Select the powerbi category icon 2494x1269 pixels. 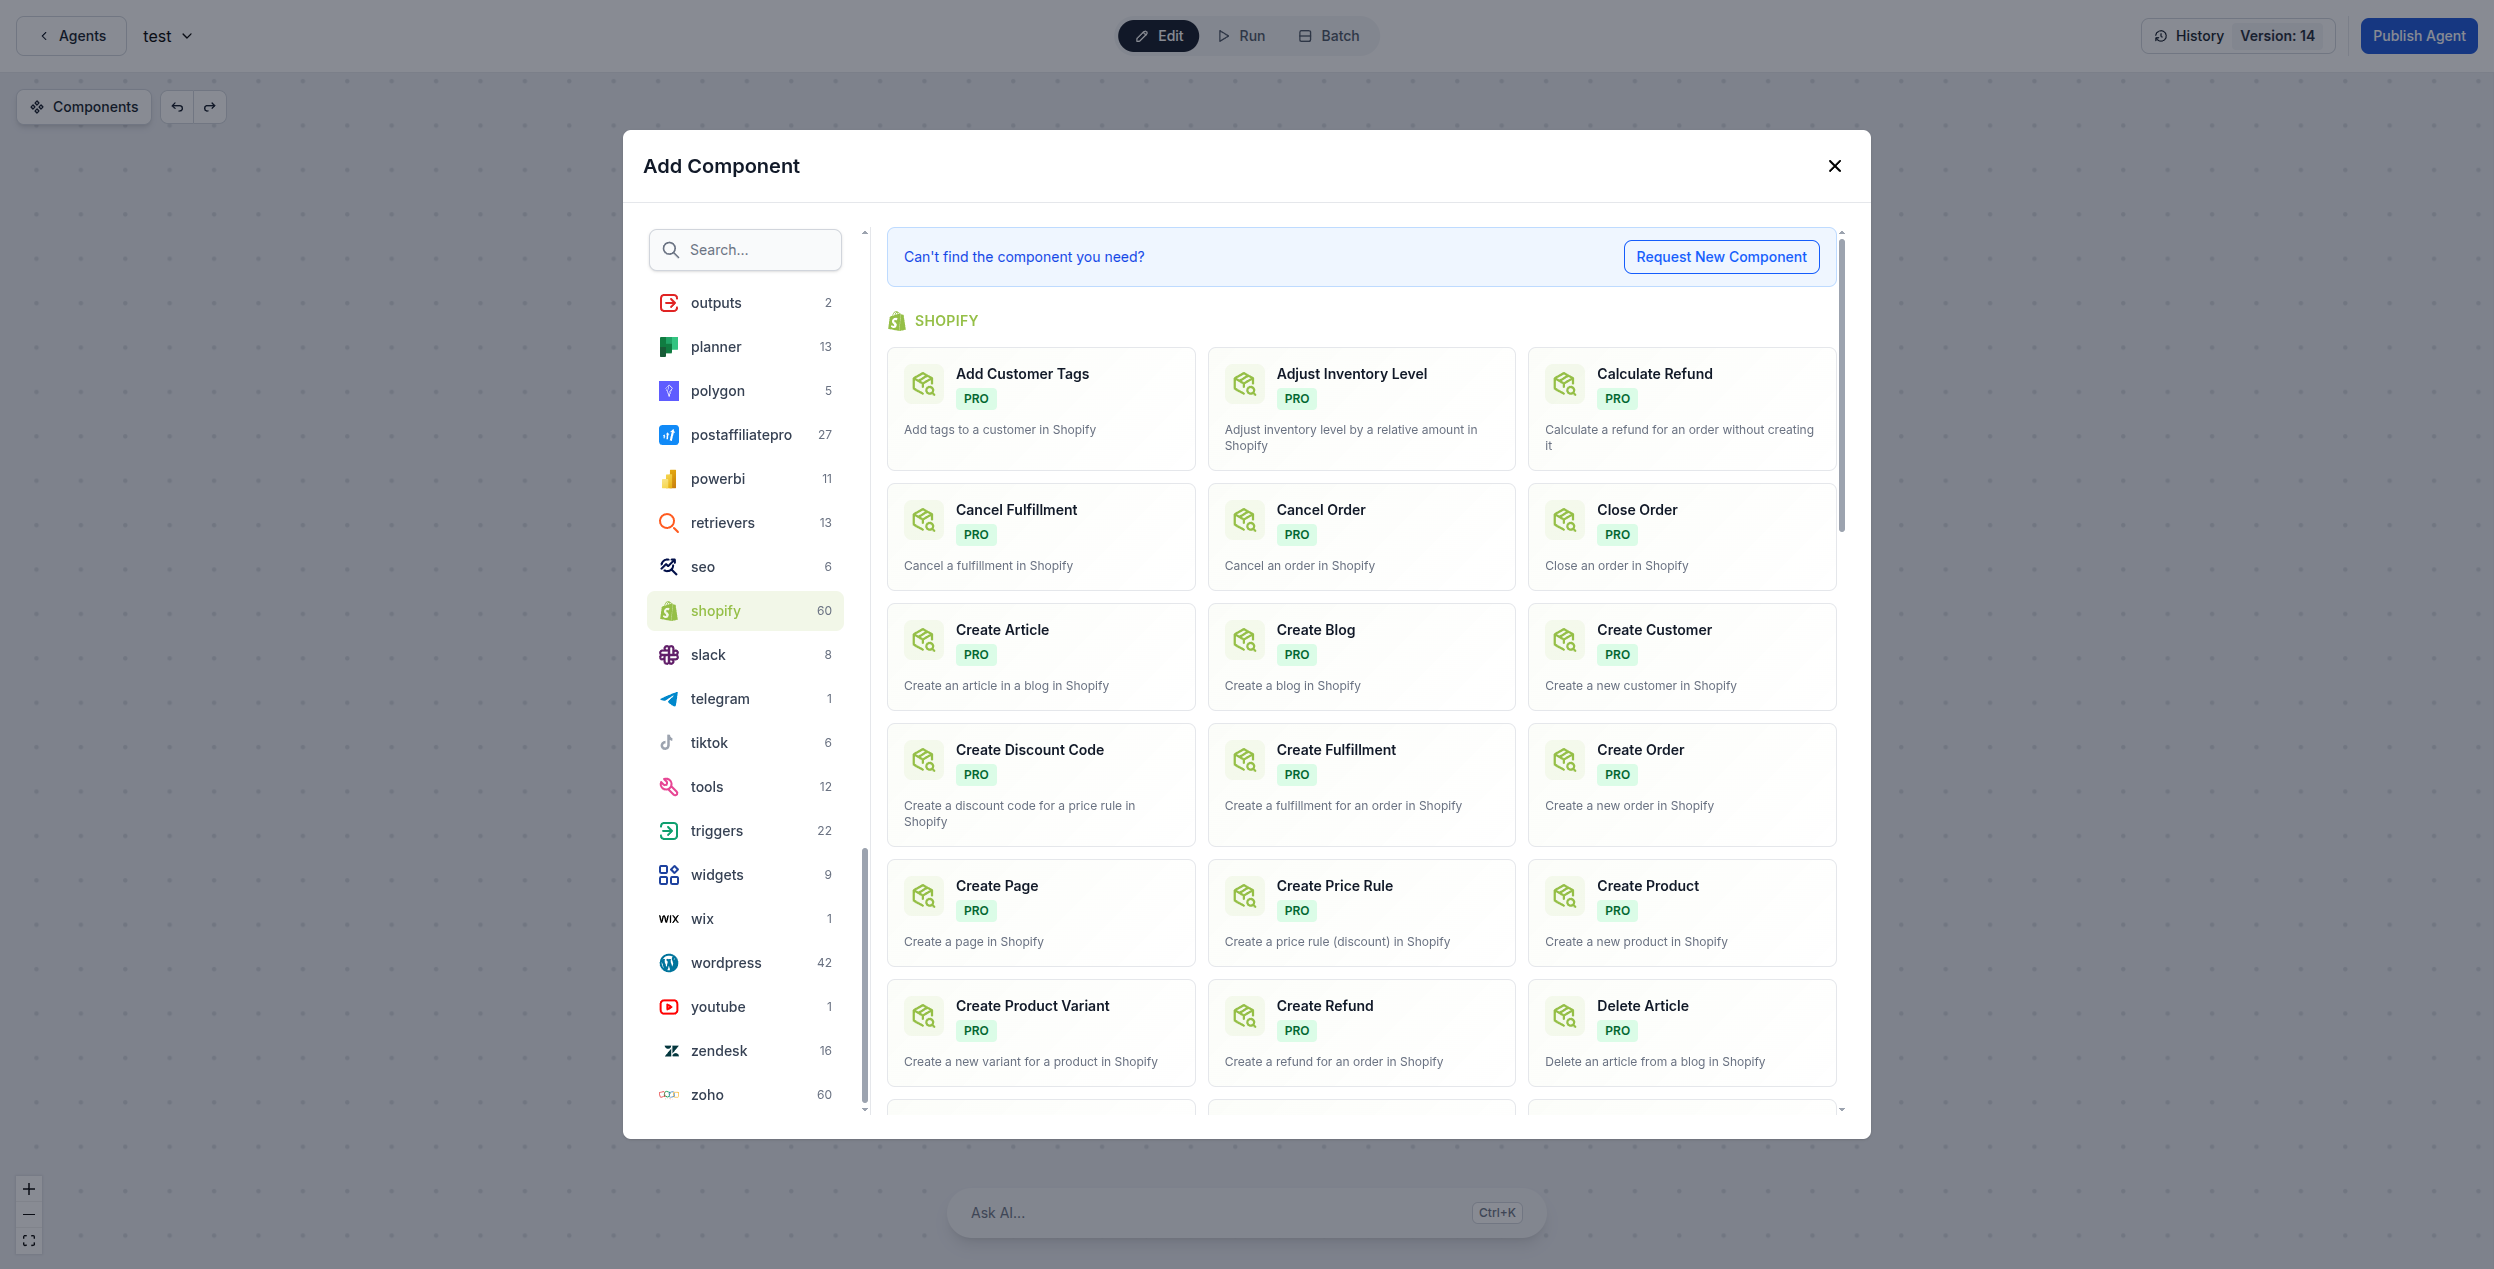point(669,478)
